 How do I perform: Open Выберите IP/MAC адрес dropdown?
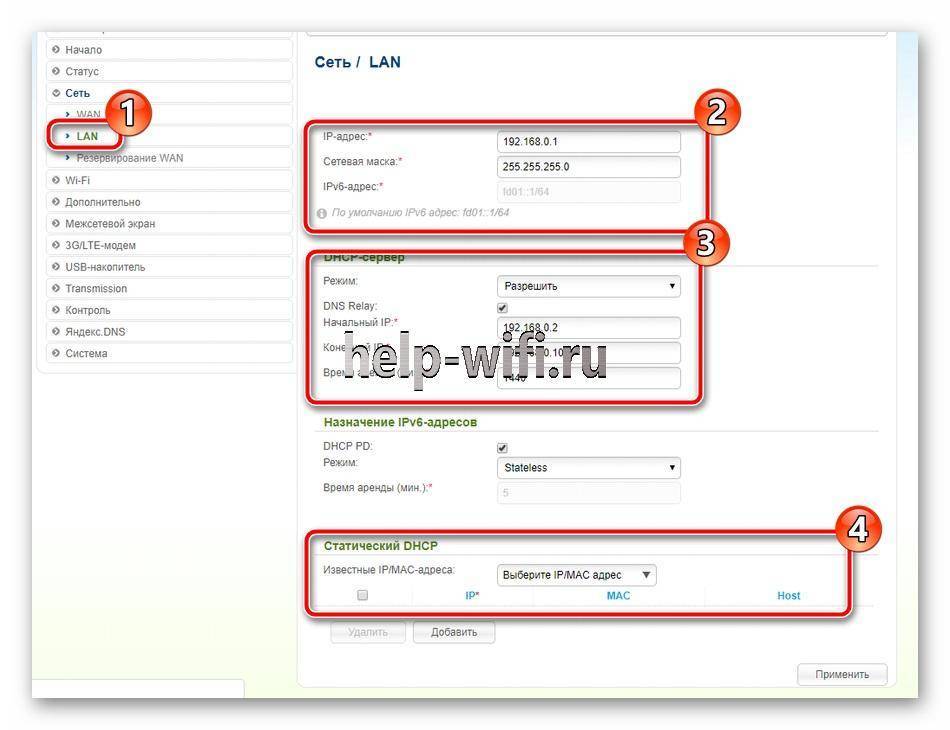(576, 575)
